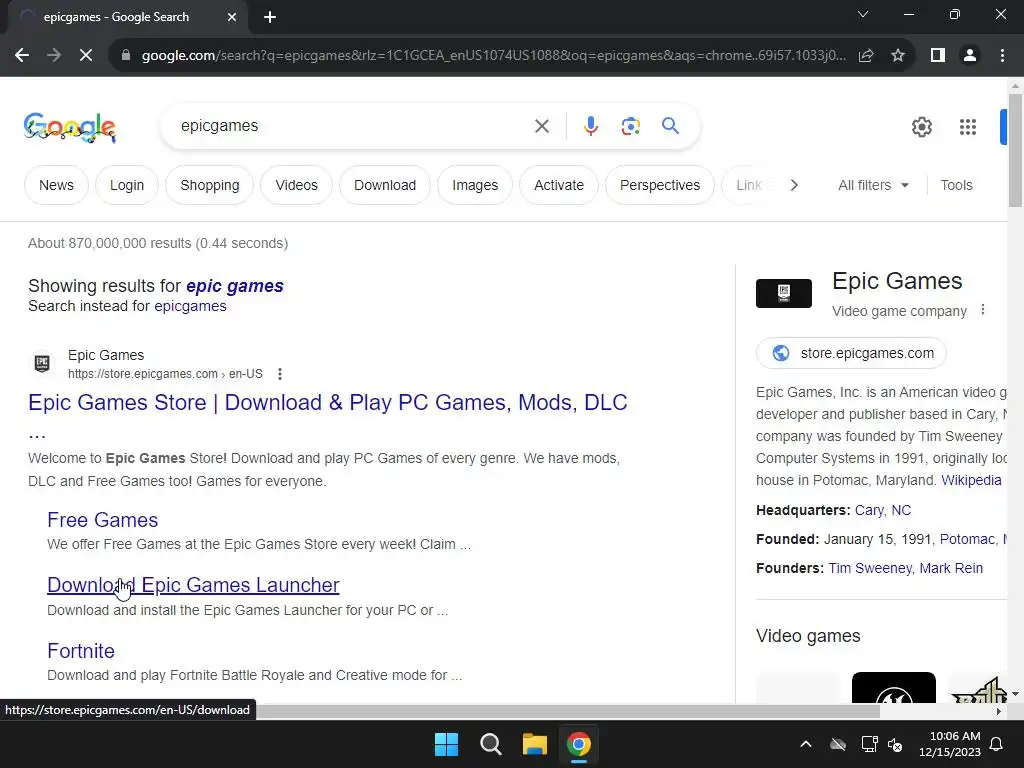Close the epicgames Google Search tab

point(232,17)
